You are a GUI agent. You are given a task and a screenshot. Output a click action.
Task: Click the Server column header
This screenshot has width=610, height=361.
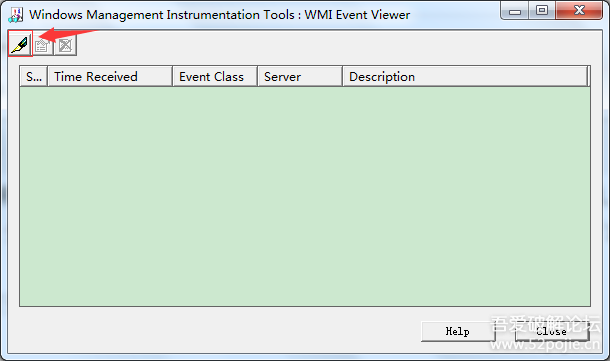[300, 76]
